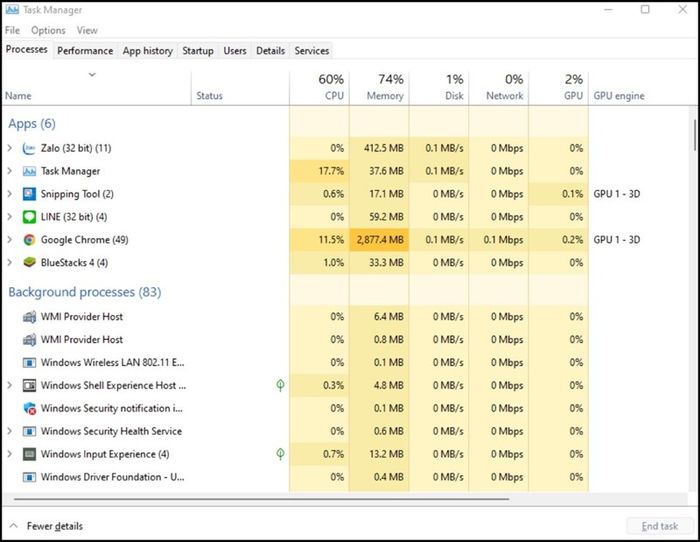Select the Zalo app icon
Screen dimensions: 700x542
coord(29,149)
